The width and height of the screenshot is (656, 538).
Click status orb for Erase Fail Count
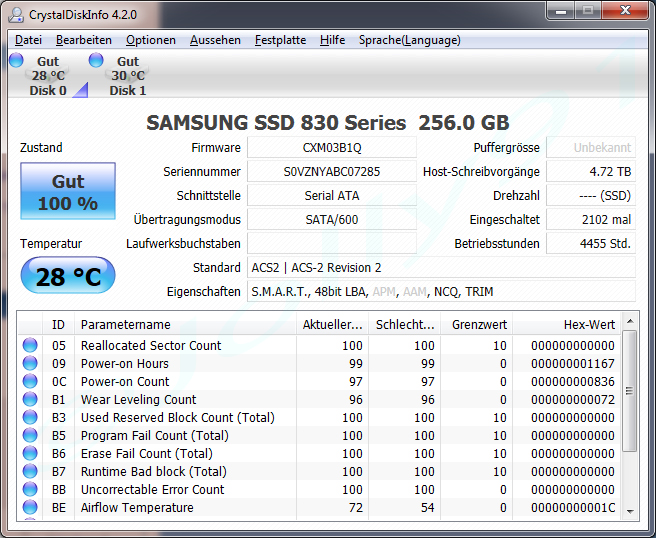[x=30, y=453]
